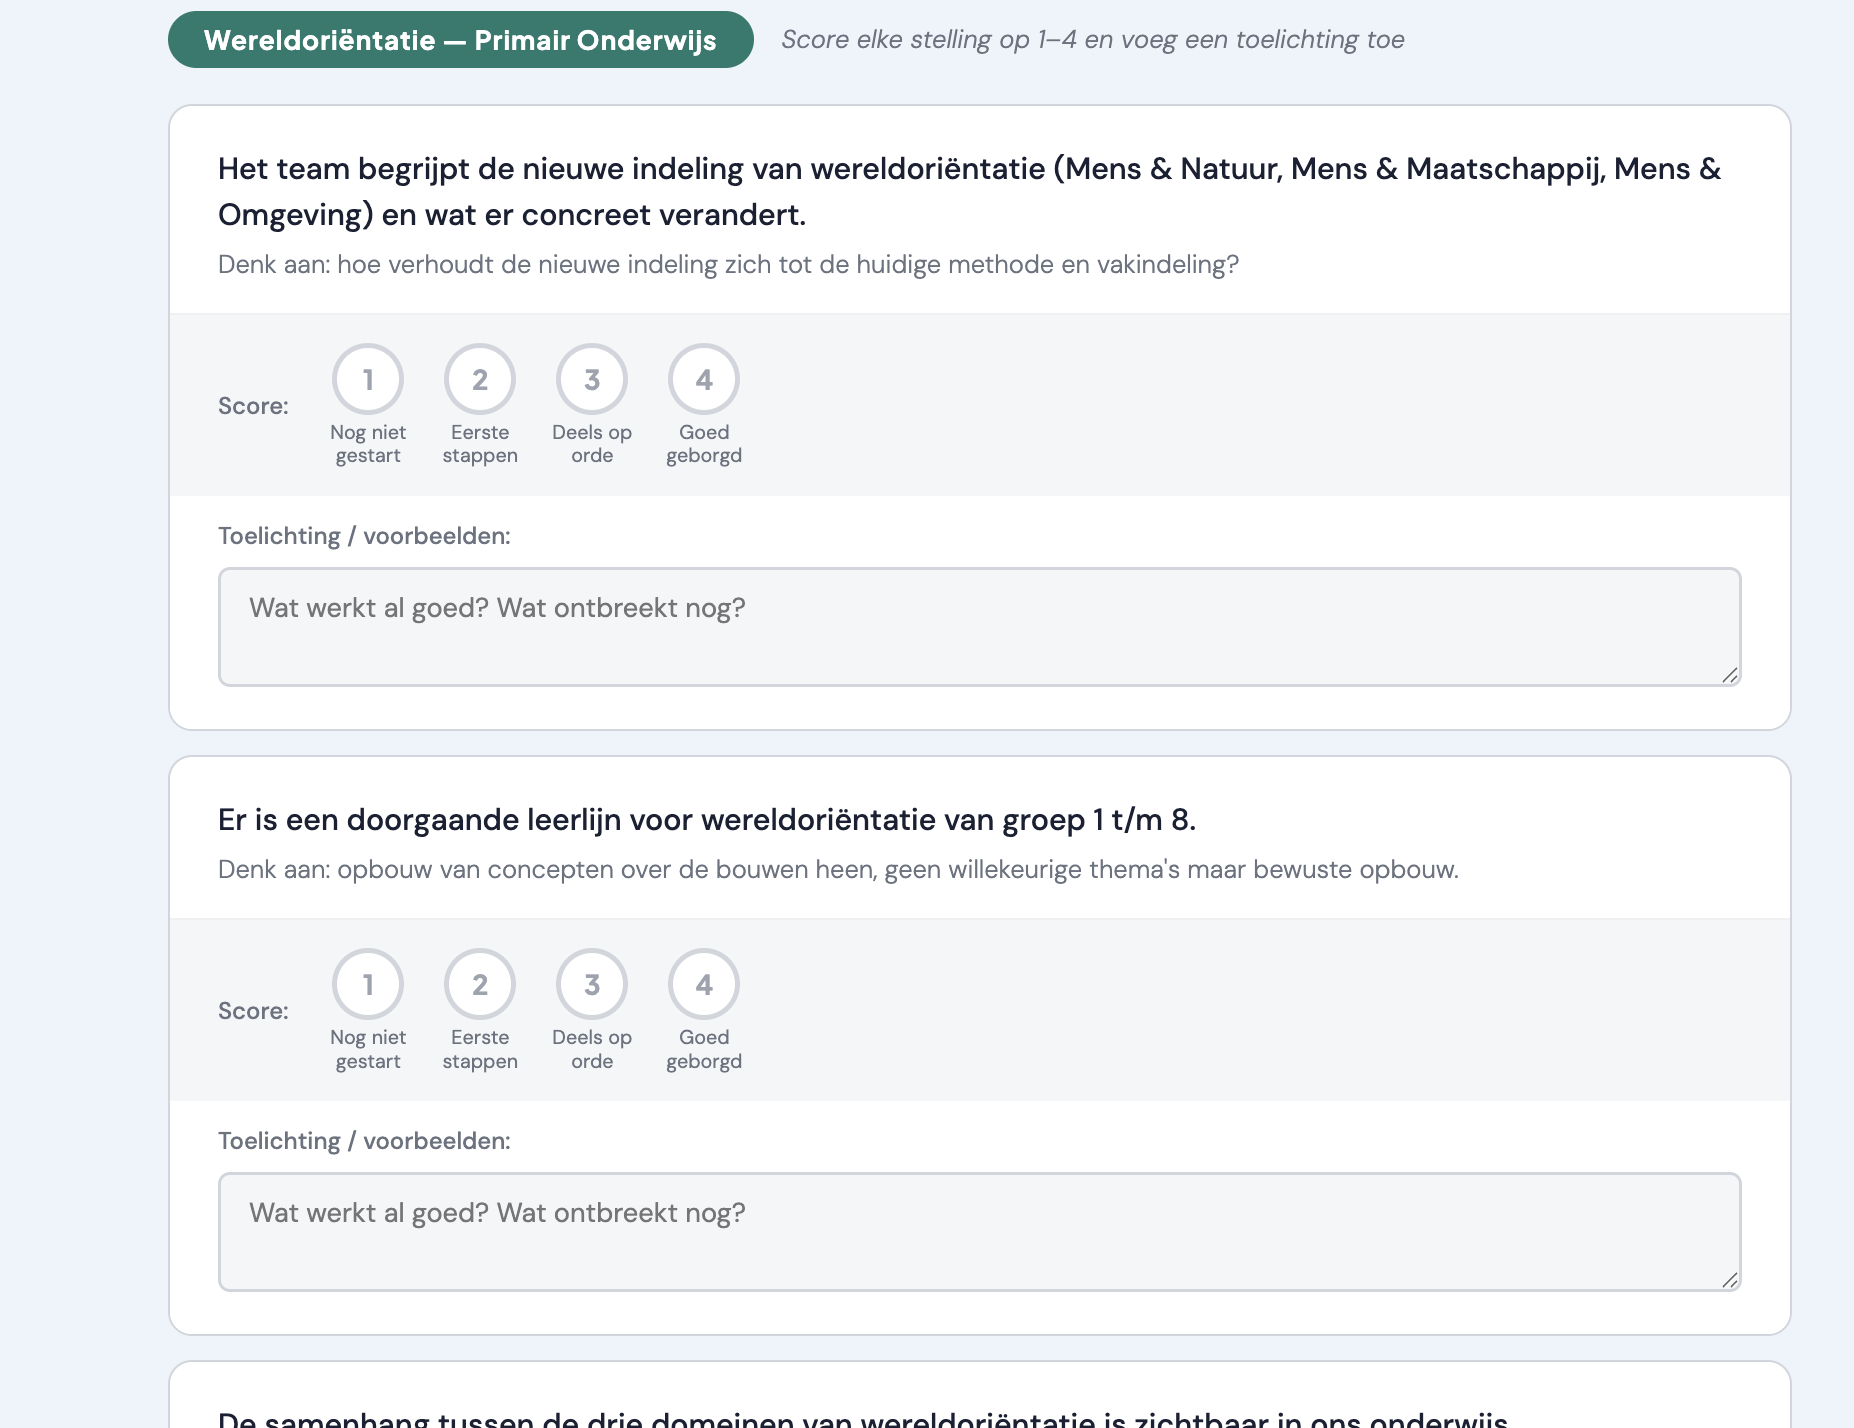Select score 2 for the nieuwe indeling statement
The height and width of the screenshot is (1428, 1854).
[480, 380]
